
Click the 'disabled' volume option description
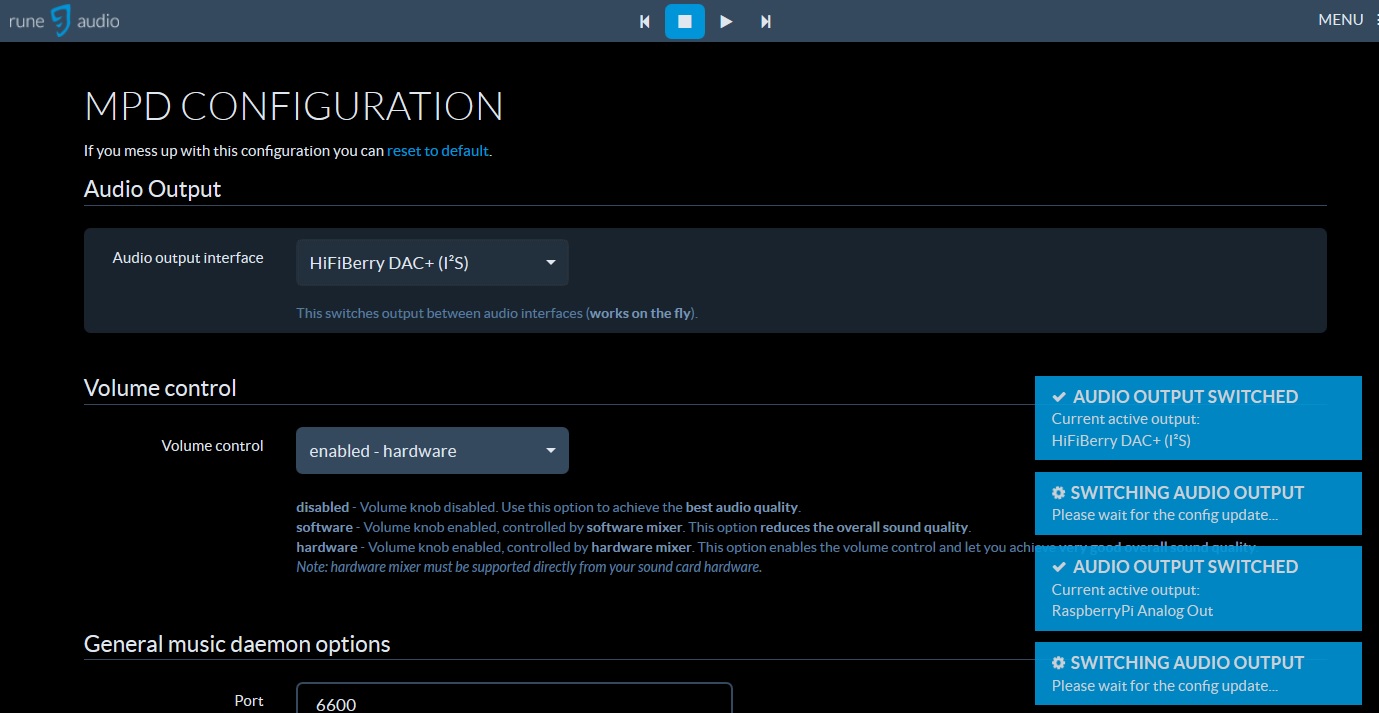[x=549, y=507]
